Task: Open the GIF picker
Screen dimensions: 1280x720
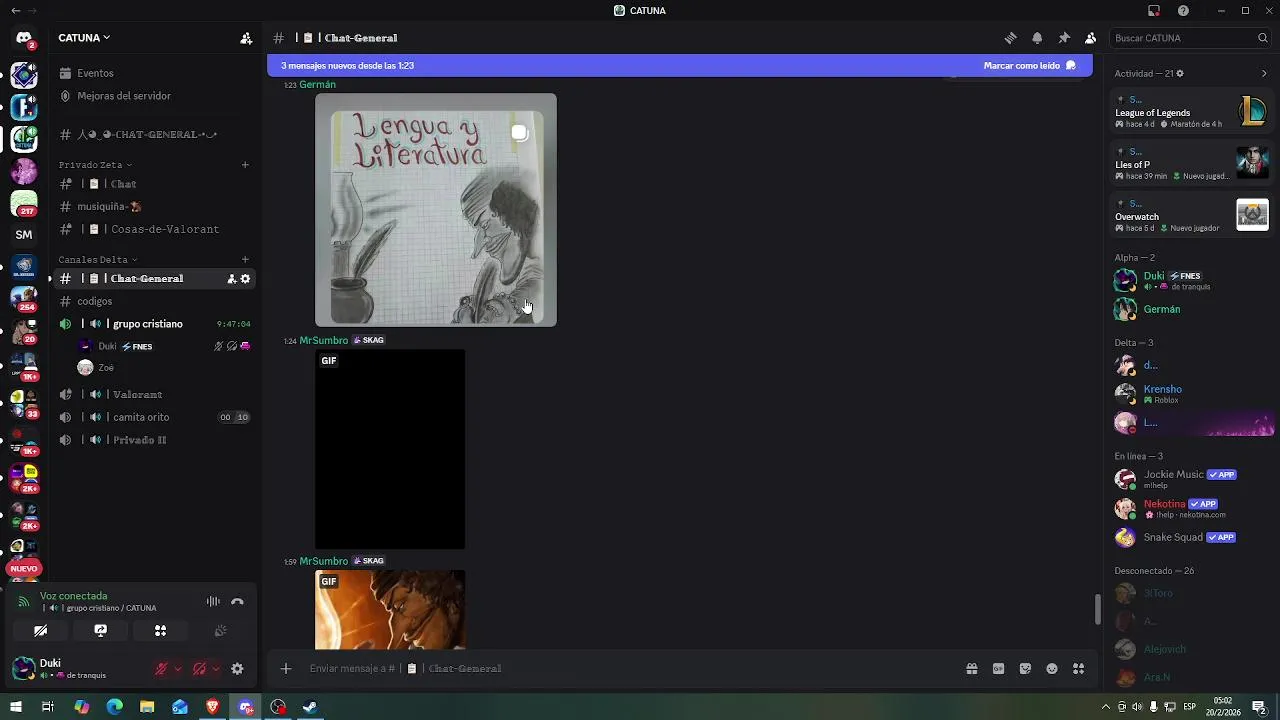Action: pos(998,669)
